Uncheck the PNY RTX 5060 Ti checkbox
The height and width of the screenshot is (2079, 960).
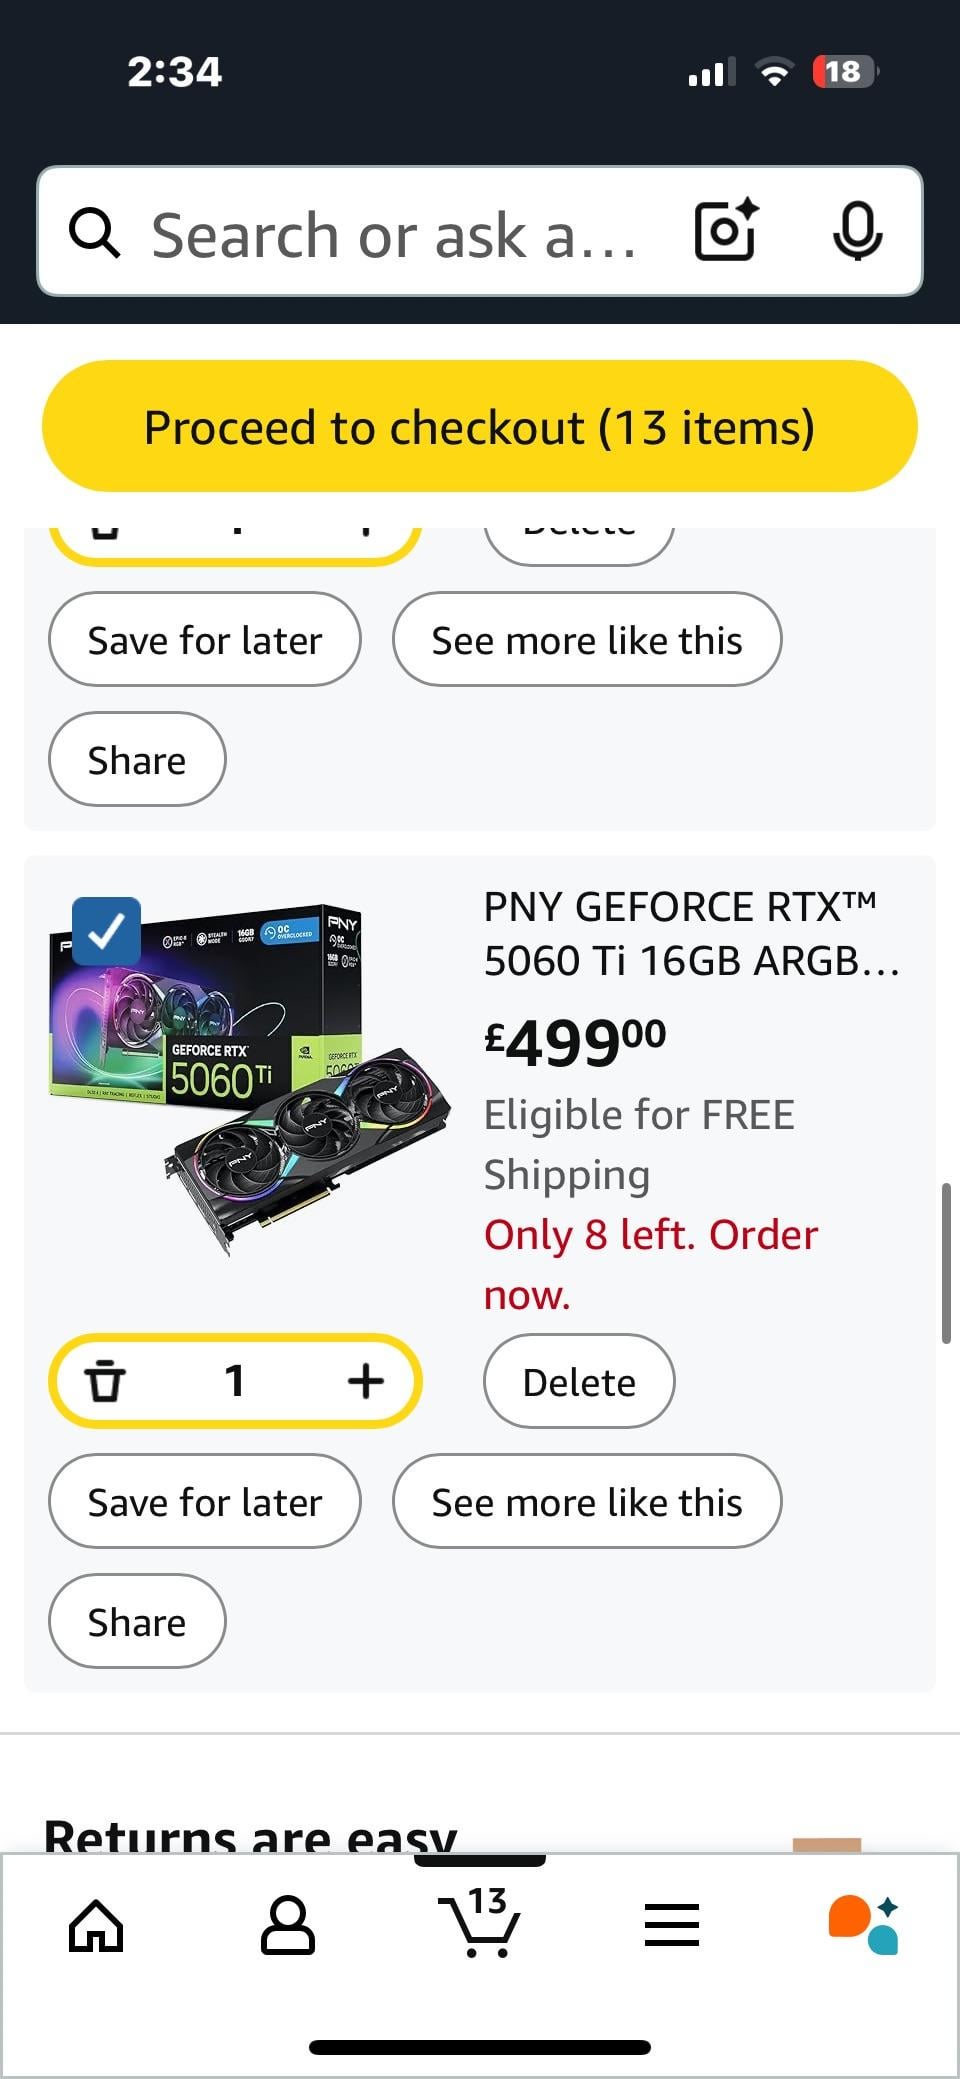coord(106,931)
